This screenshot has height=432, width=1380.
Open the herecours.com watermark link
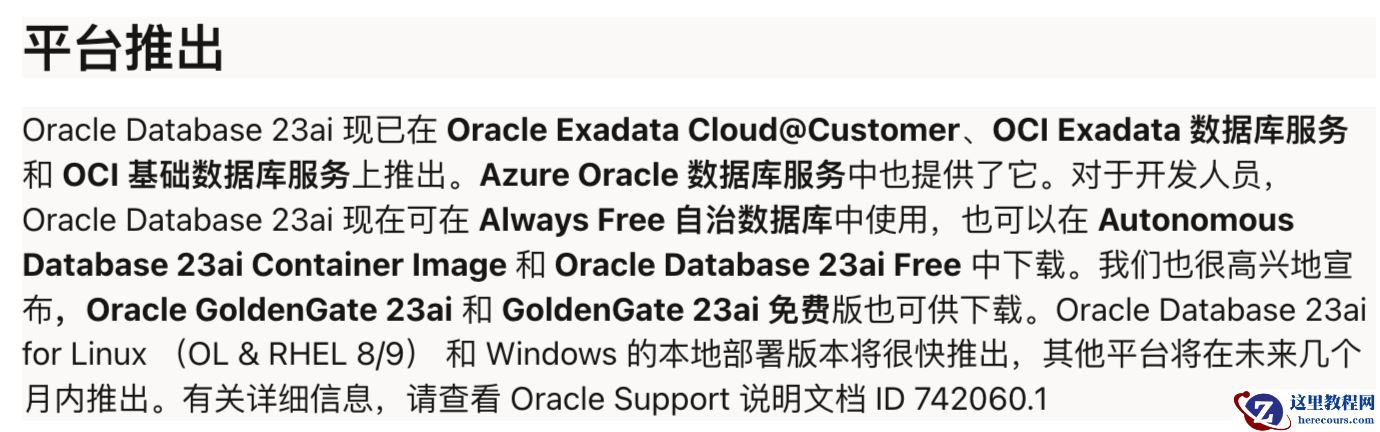[x=1332, y=421]
